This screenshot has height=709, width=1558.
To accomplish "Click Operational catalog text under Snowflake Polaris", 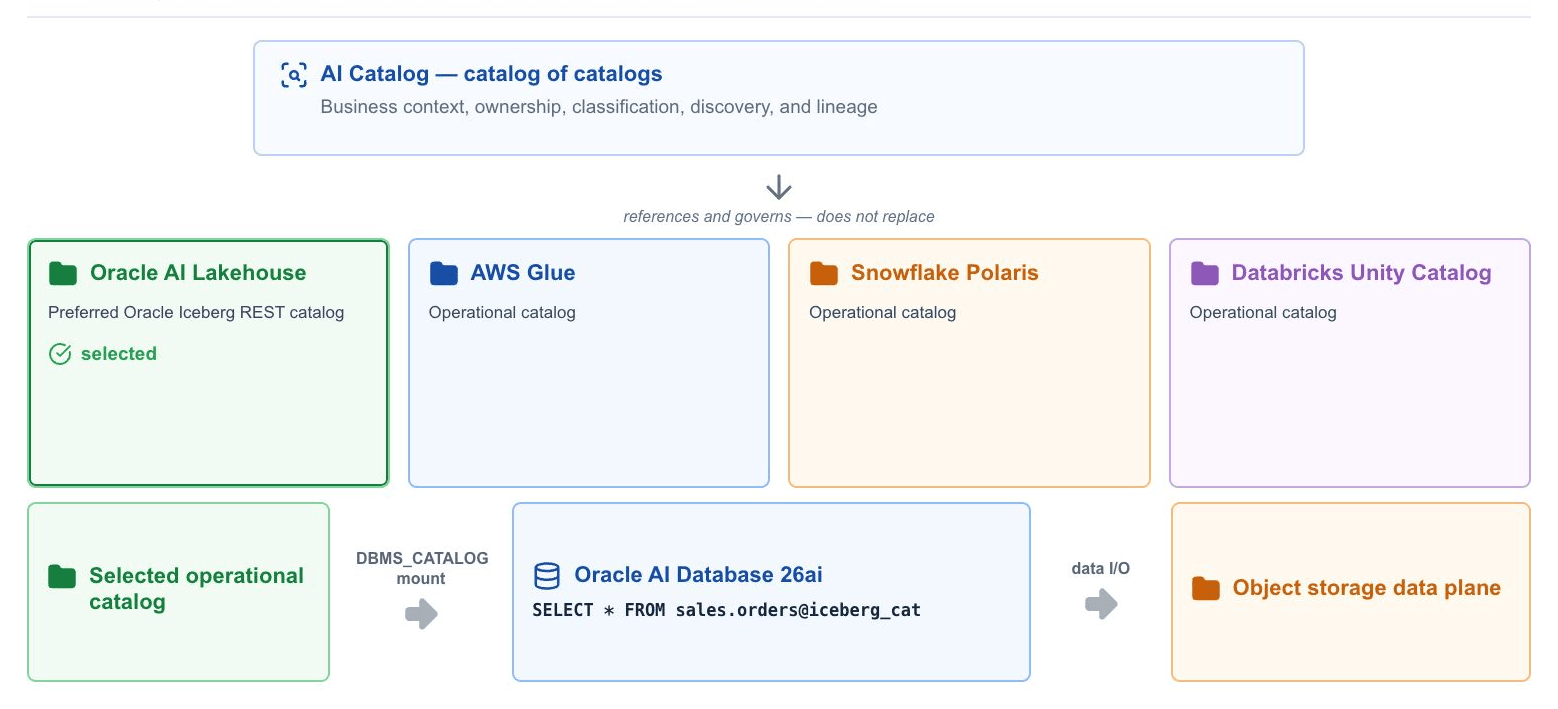I will 882,313.
